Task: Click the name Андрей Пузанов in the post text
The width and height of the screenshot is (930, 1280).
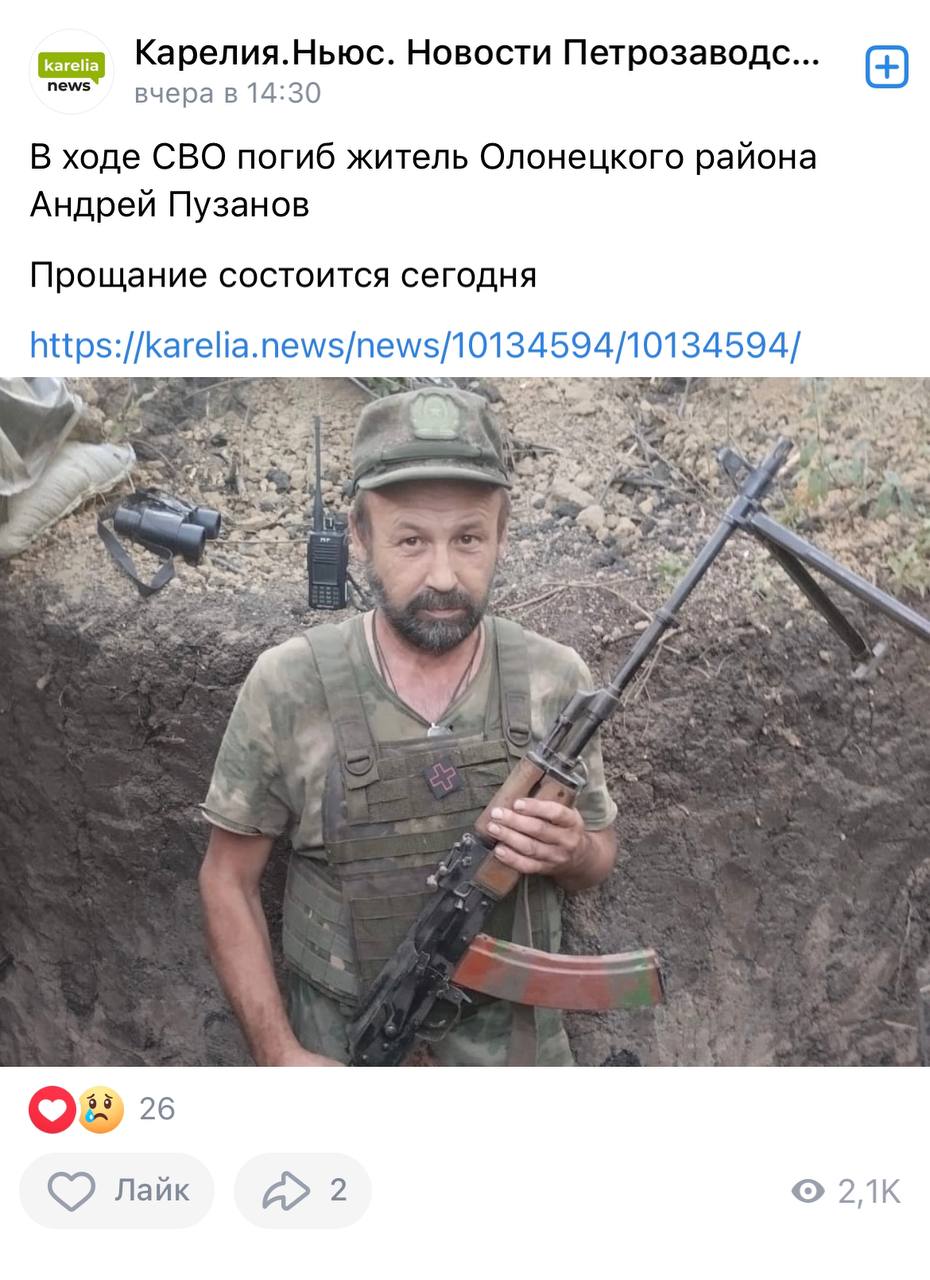Action: pyautogui.click(x=169, y=205)
